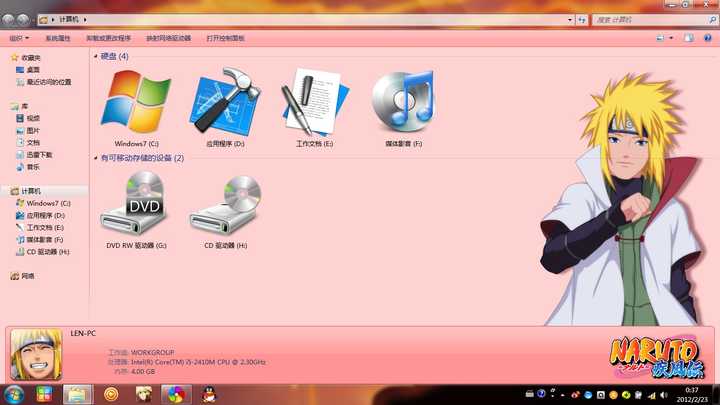Click the volume speaker tray icon
The image size is (720, 405).
point(664,395)
